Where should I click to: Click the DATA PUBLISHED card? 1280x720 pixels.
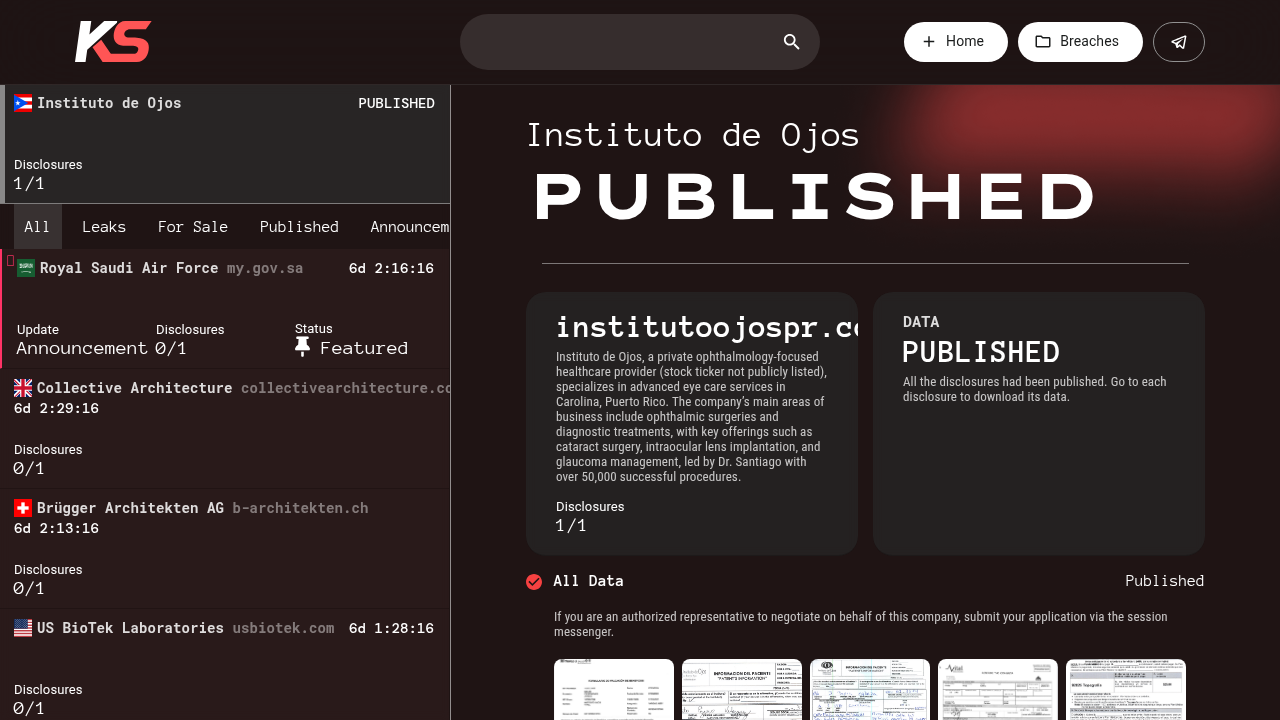[x=1039, y=423]
